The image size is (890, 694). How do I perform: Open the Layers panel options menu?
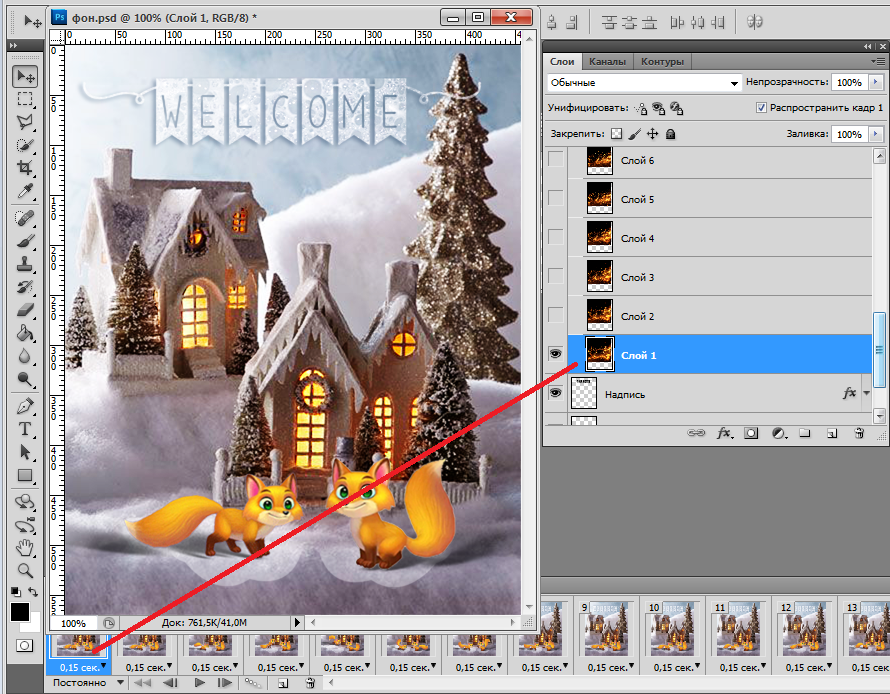879,61
